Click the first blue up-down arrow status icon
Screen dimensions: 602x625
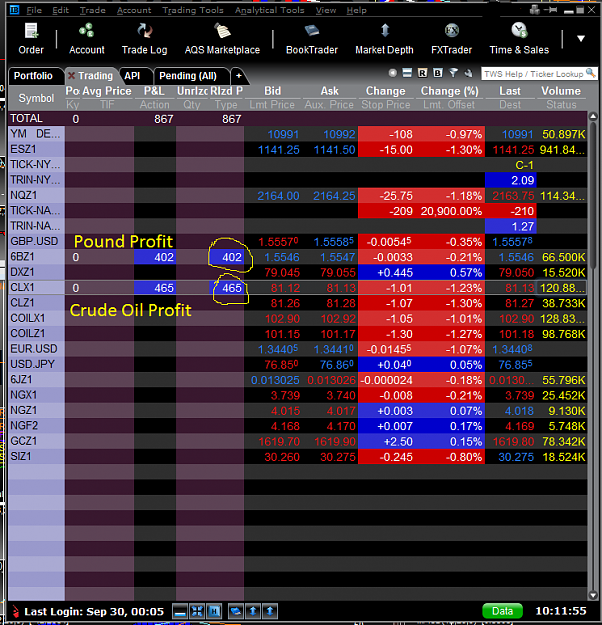[x=253, y=611]
